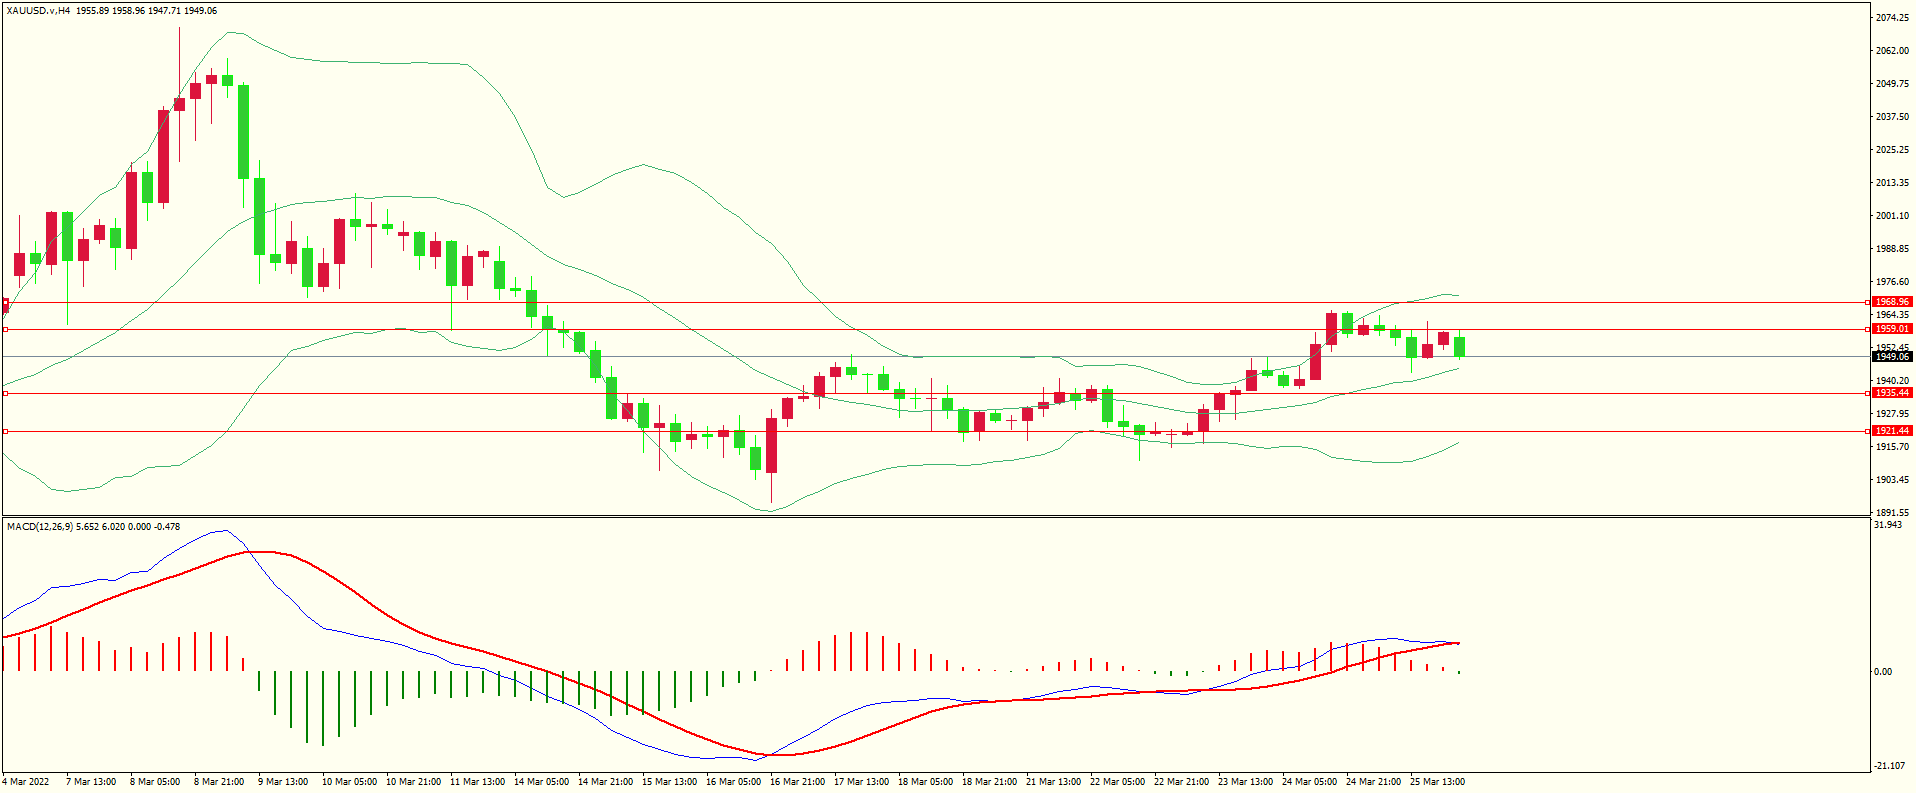The height and width of the screenshot is (793, 1916).
Task: Click the 1940.20 price scale label
Action: [x=1893, y=381]
